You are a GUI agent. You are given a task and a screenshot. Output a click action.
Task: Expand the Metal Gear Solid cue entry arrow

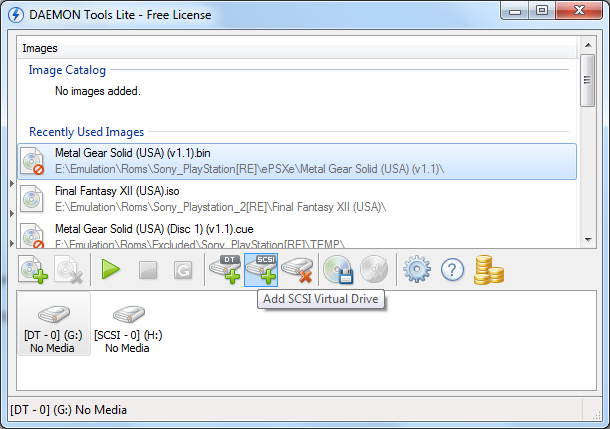coord(12,243)
